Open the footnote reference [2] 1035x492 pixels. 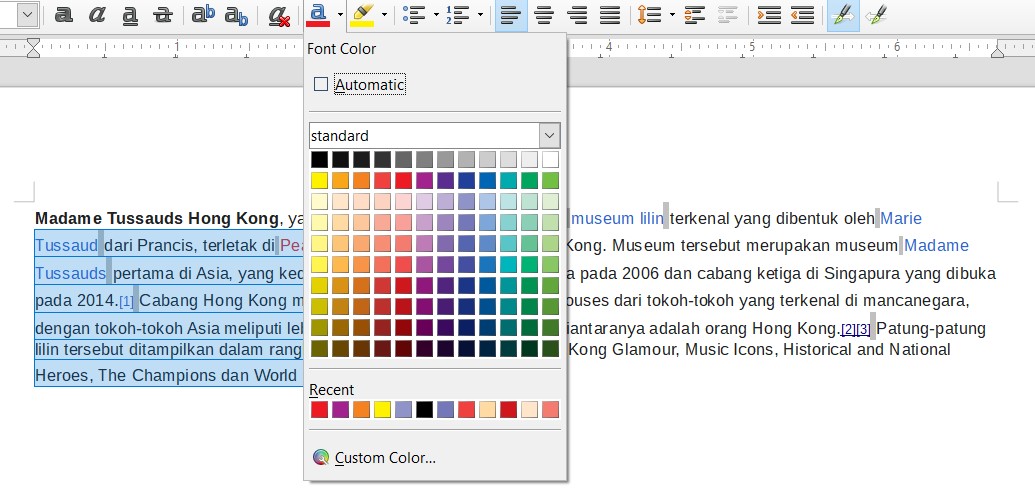click(x=848, y=329)
